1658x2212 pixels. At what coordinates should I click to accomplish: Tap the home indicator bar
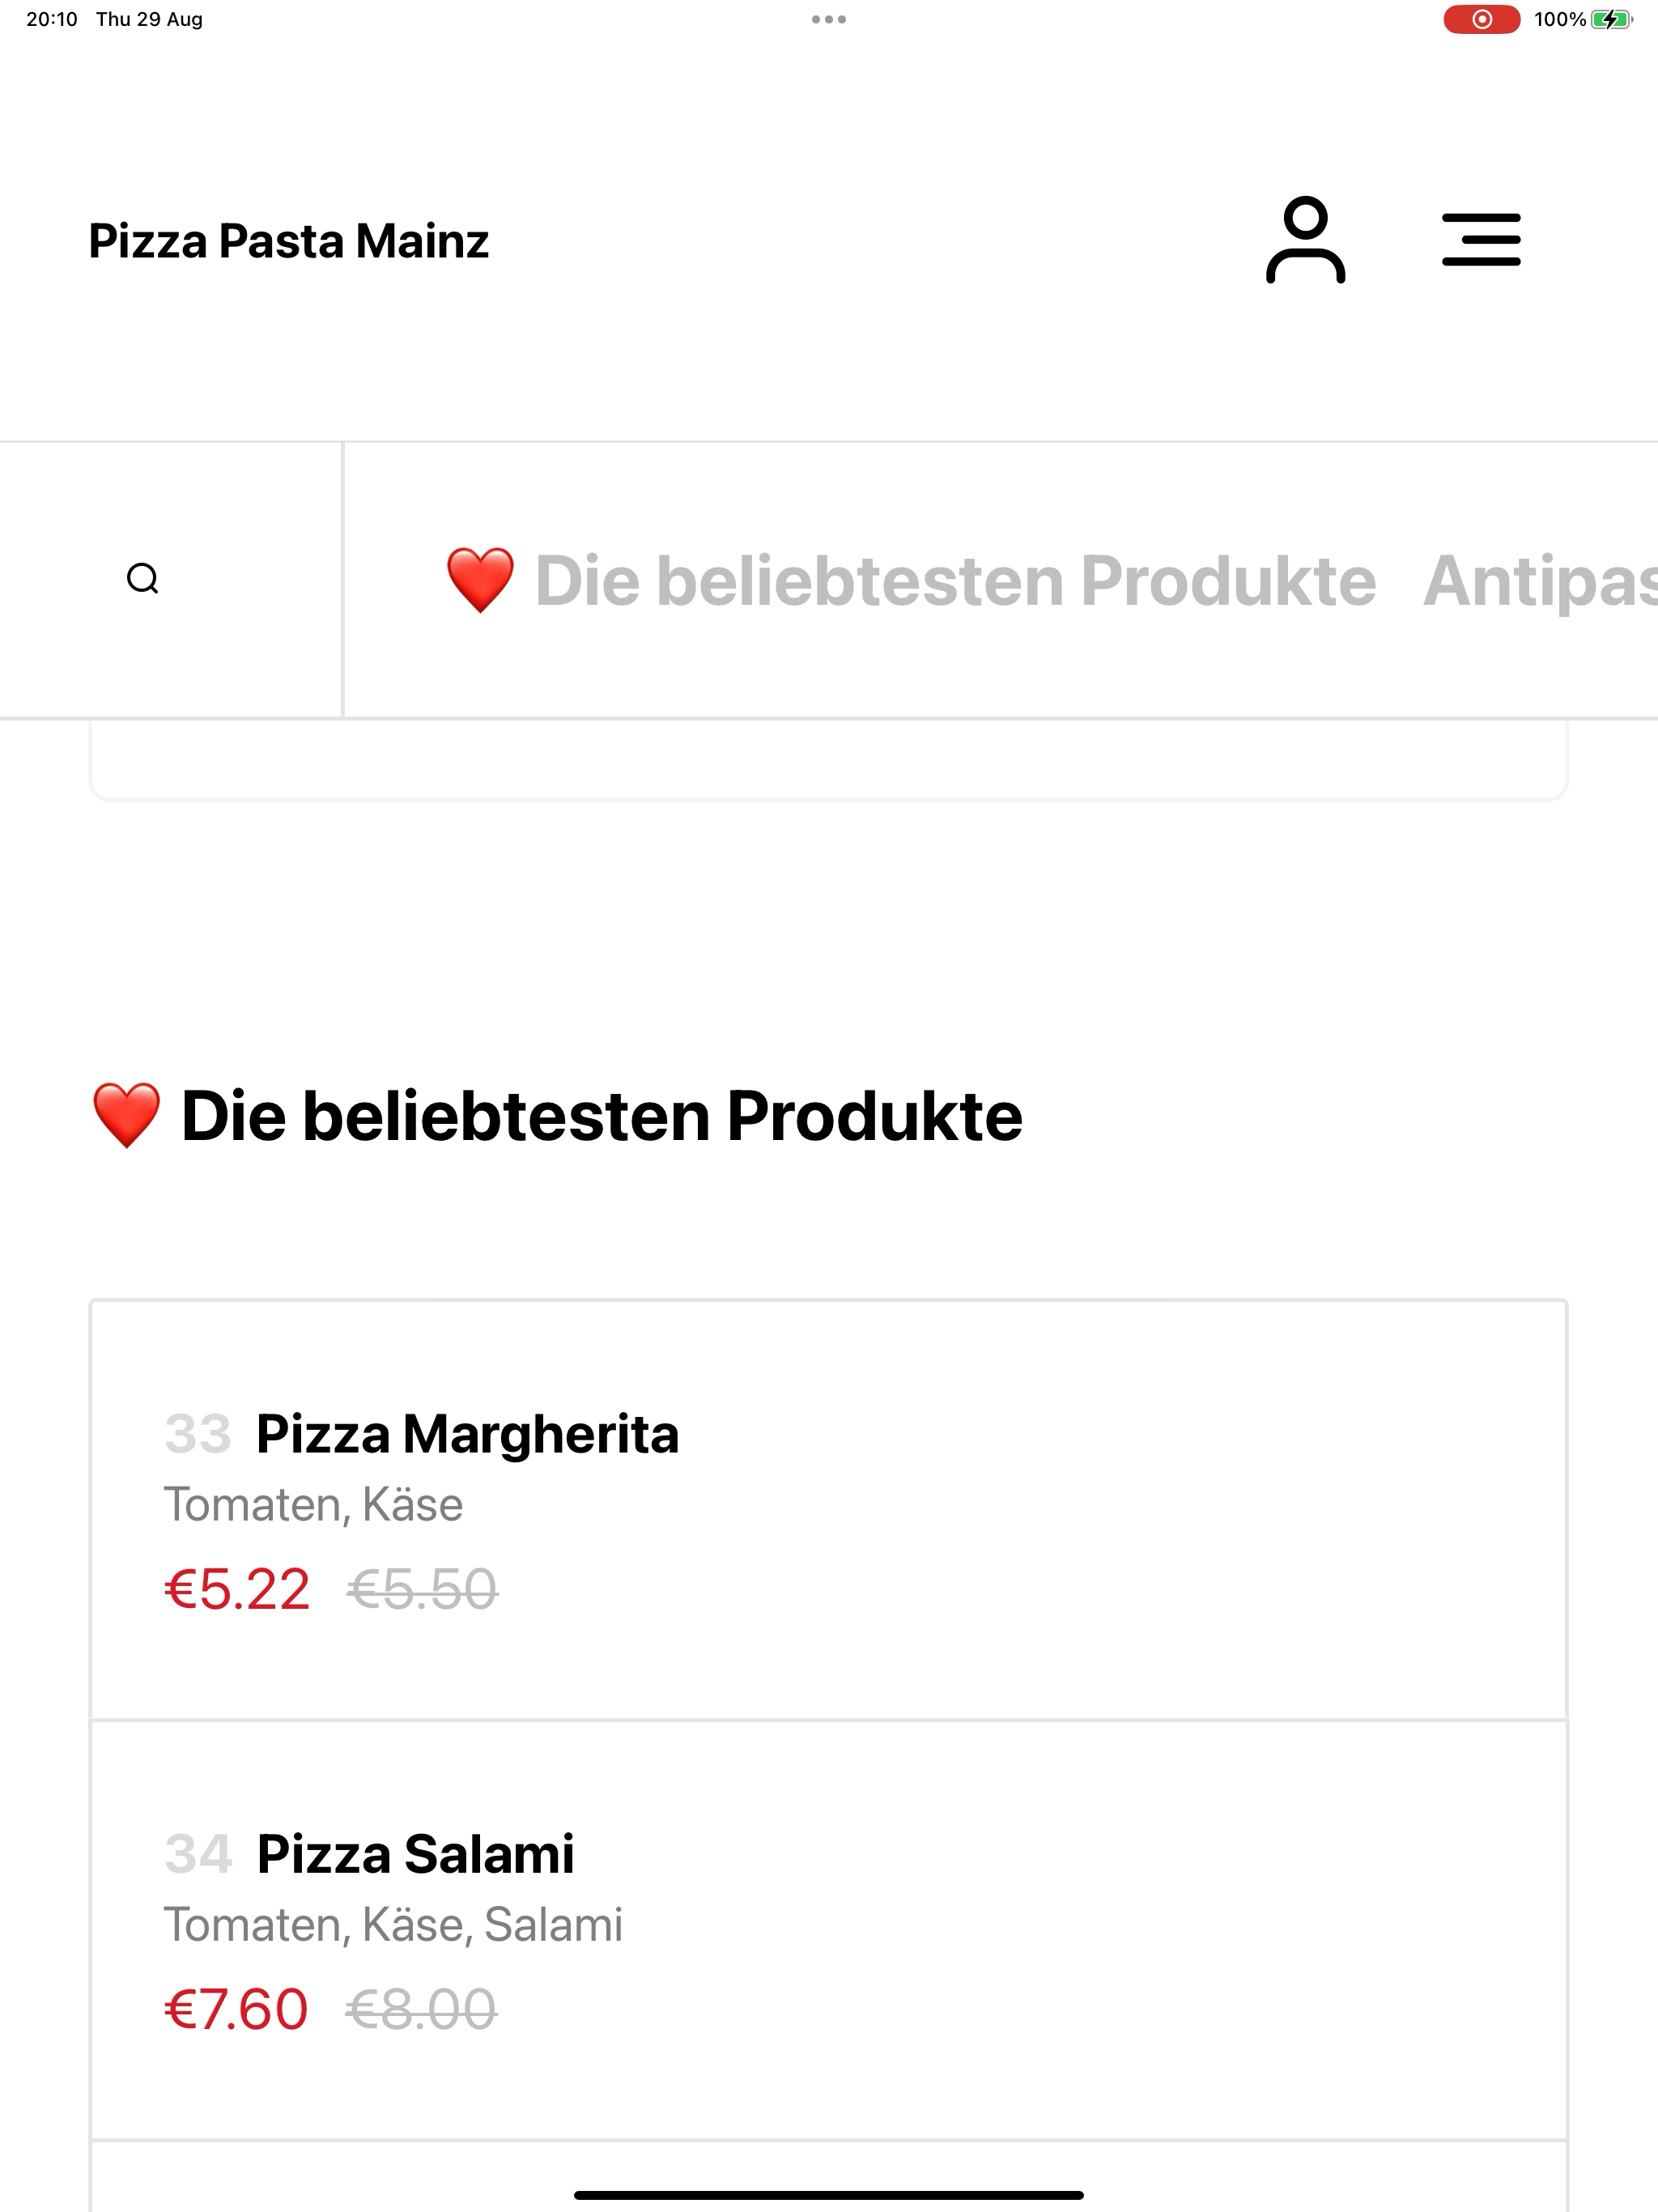click(829, 2195)
